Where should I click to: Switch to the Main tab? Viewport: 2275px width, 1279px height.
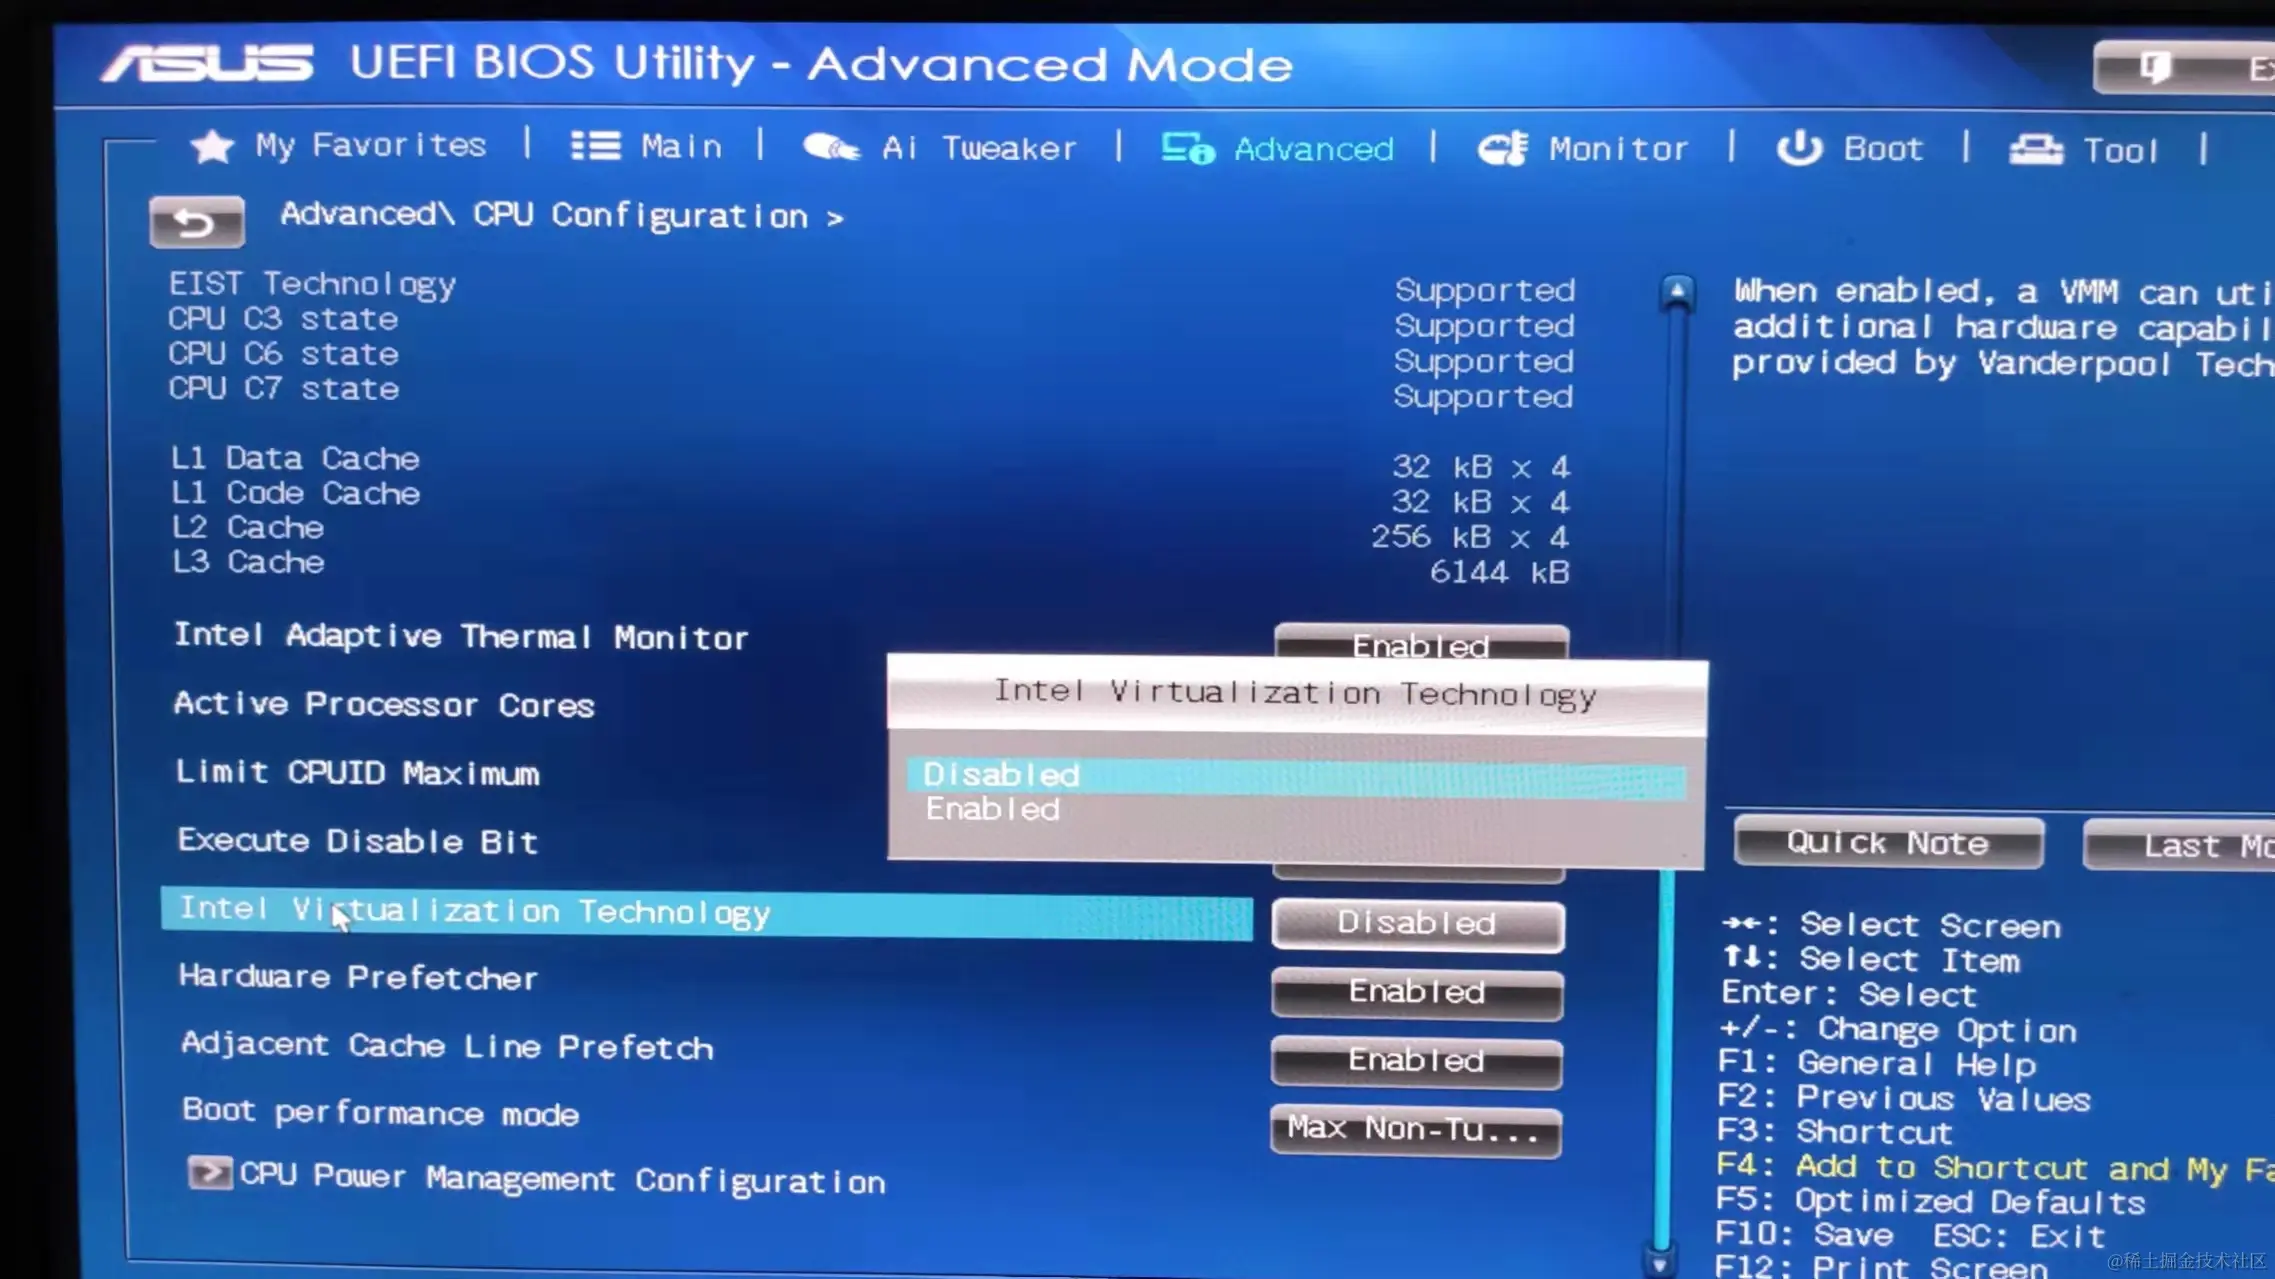(646, 146)
